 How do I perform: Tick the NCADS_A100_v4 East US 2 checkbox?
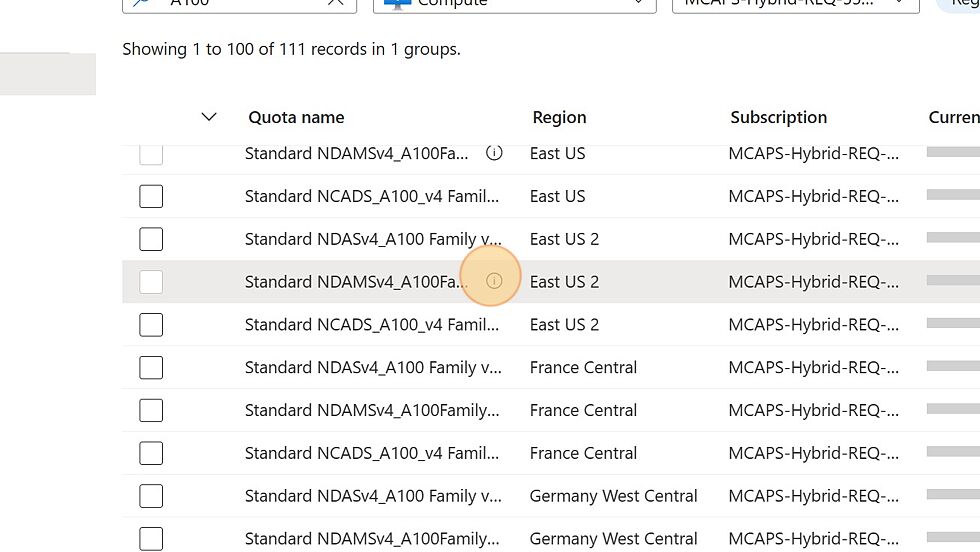click(151, 325)
